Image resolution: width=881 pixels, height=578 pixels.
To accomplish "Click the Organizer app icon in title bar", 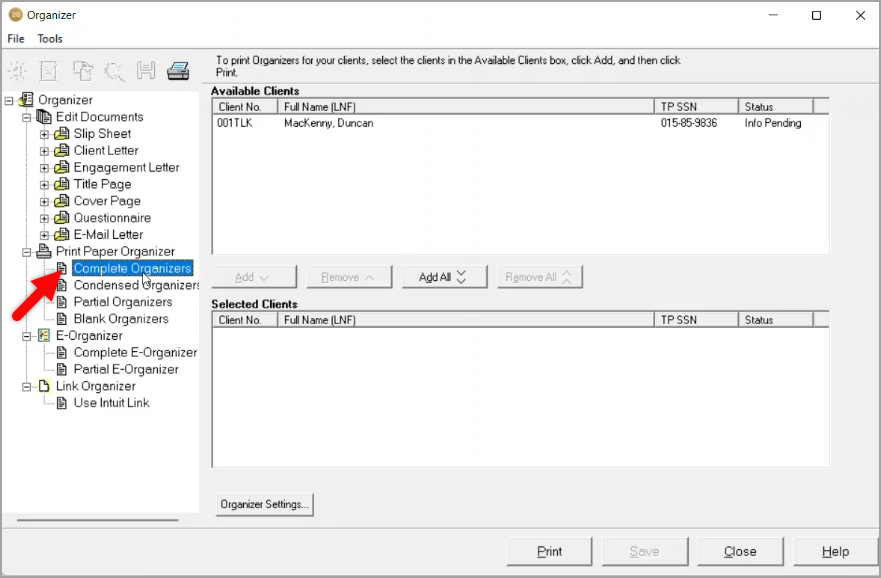I will (x=16, y=15).
